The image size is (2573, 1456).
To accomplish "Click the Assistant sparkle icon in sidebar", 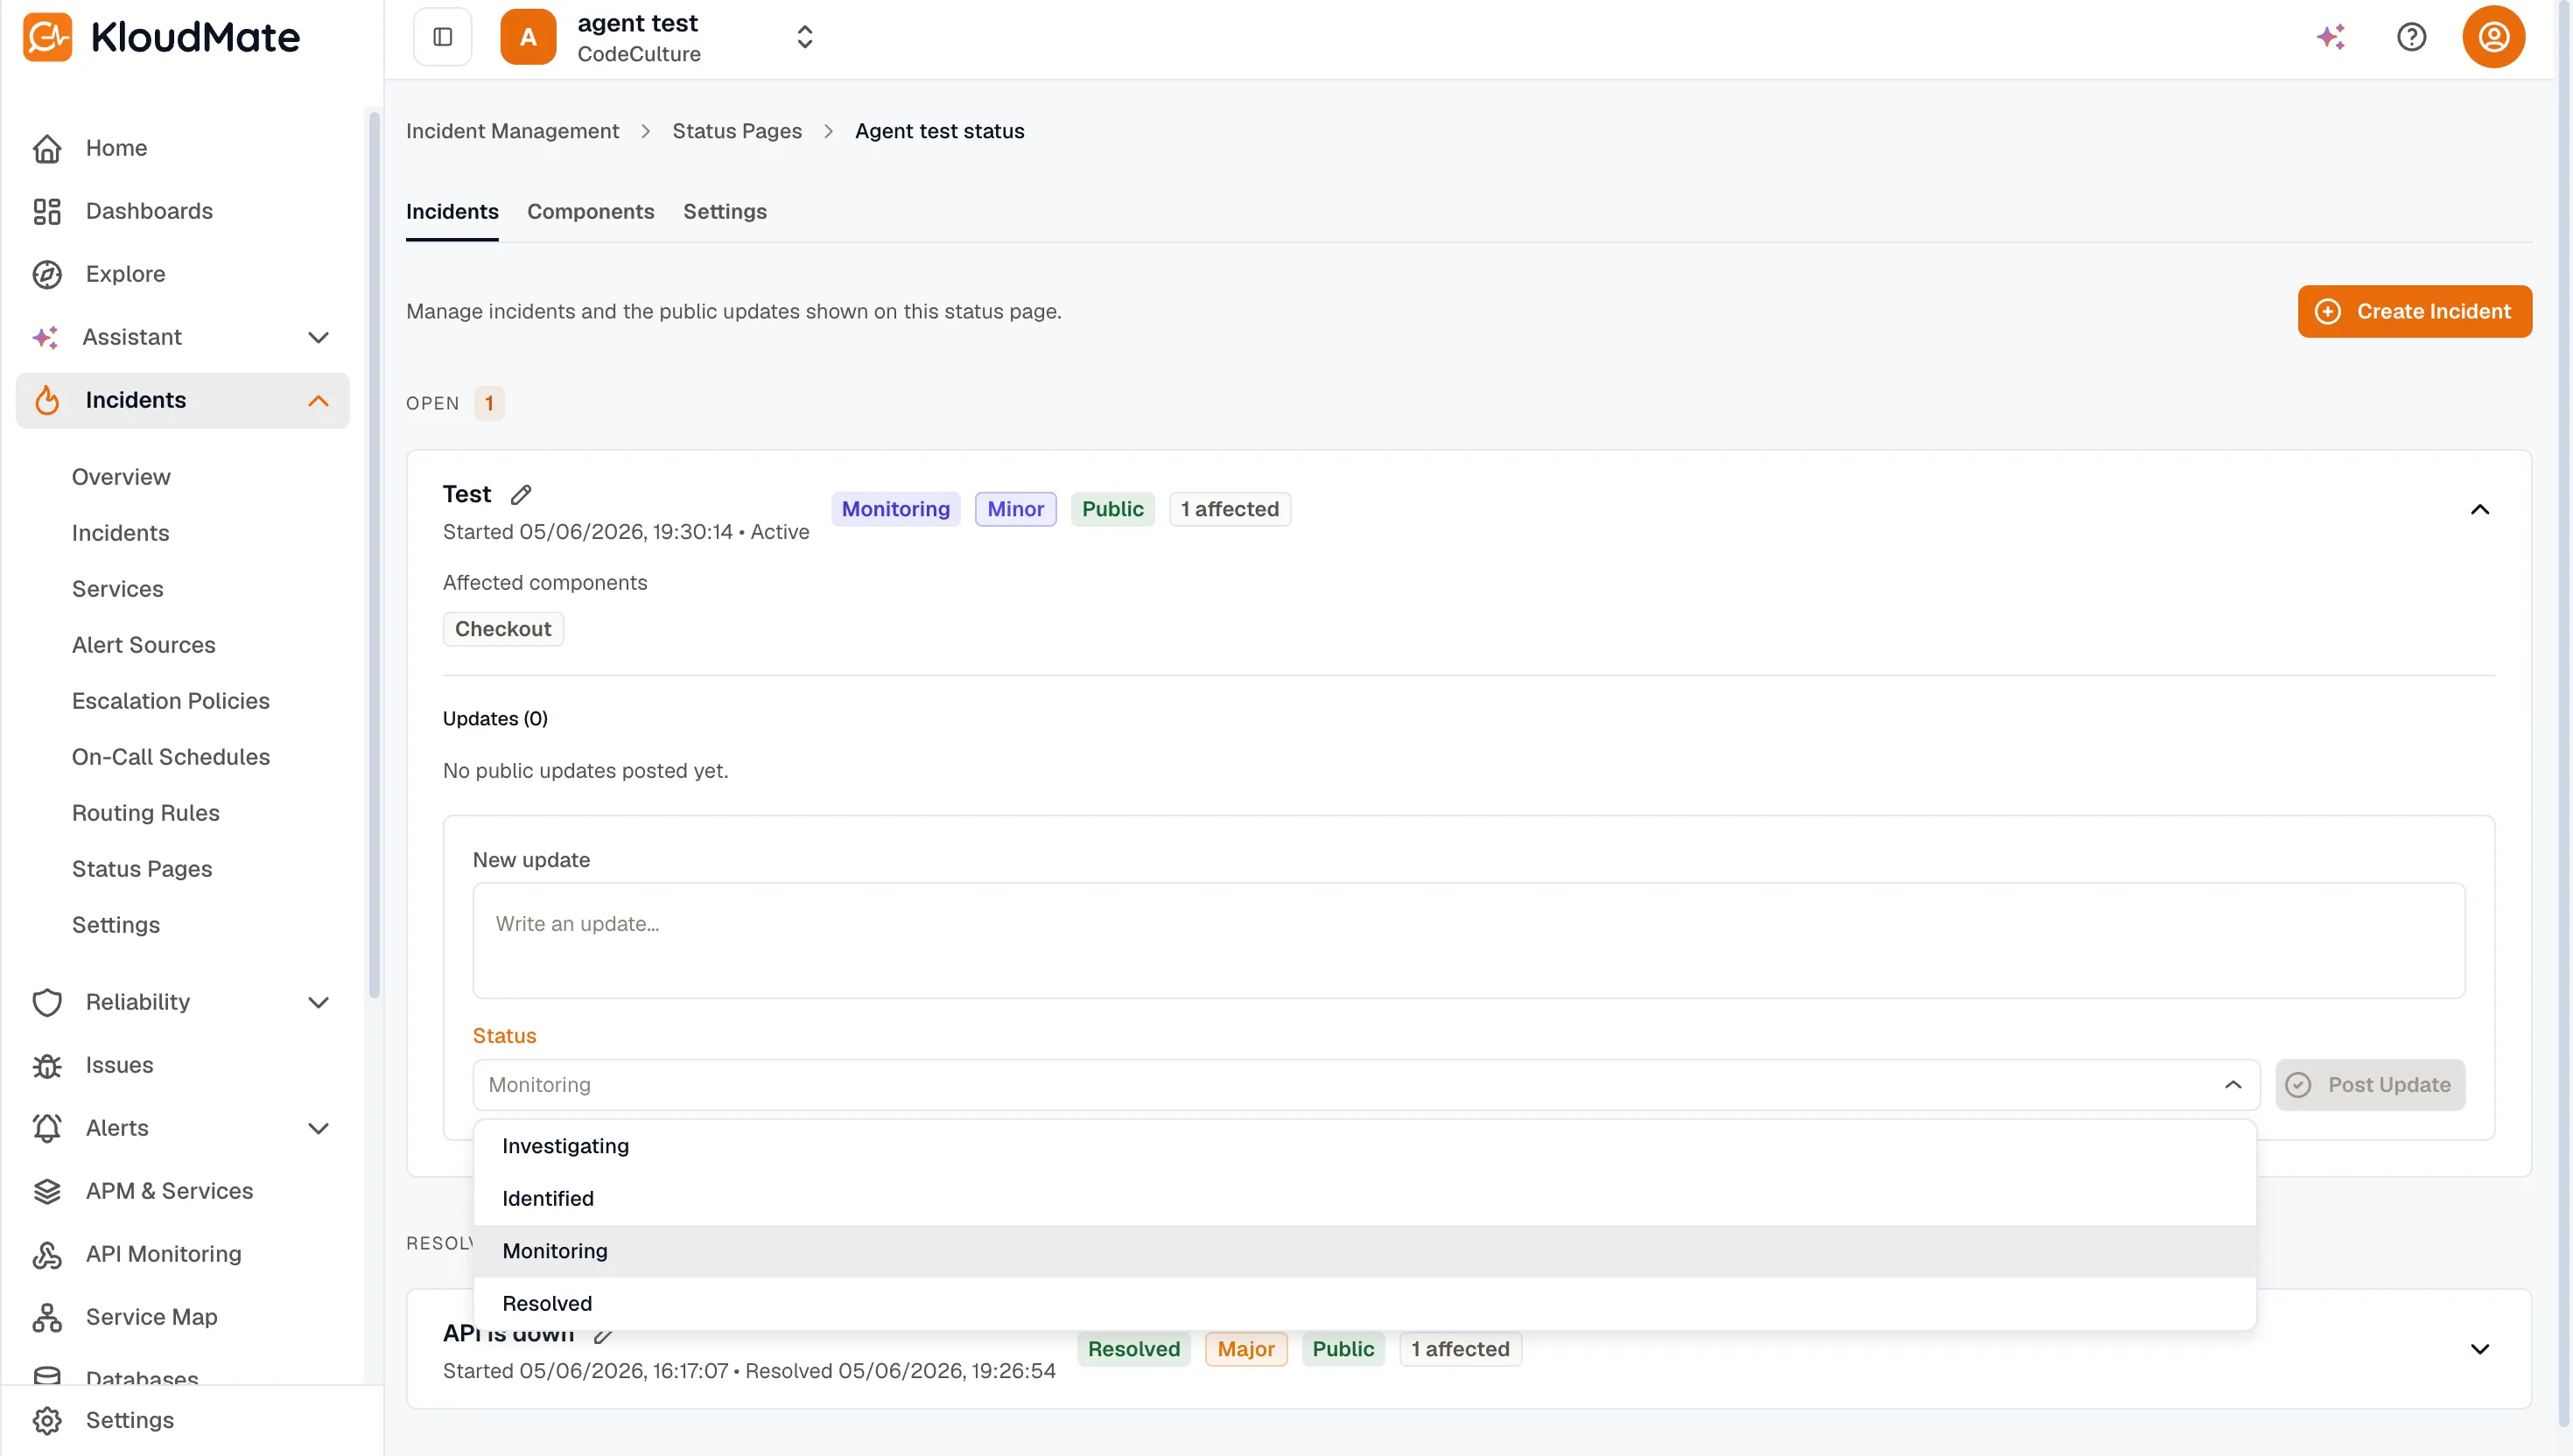I will [x=45, y=337].
